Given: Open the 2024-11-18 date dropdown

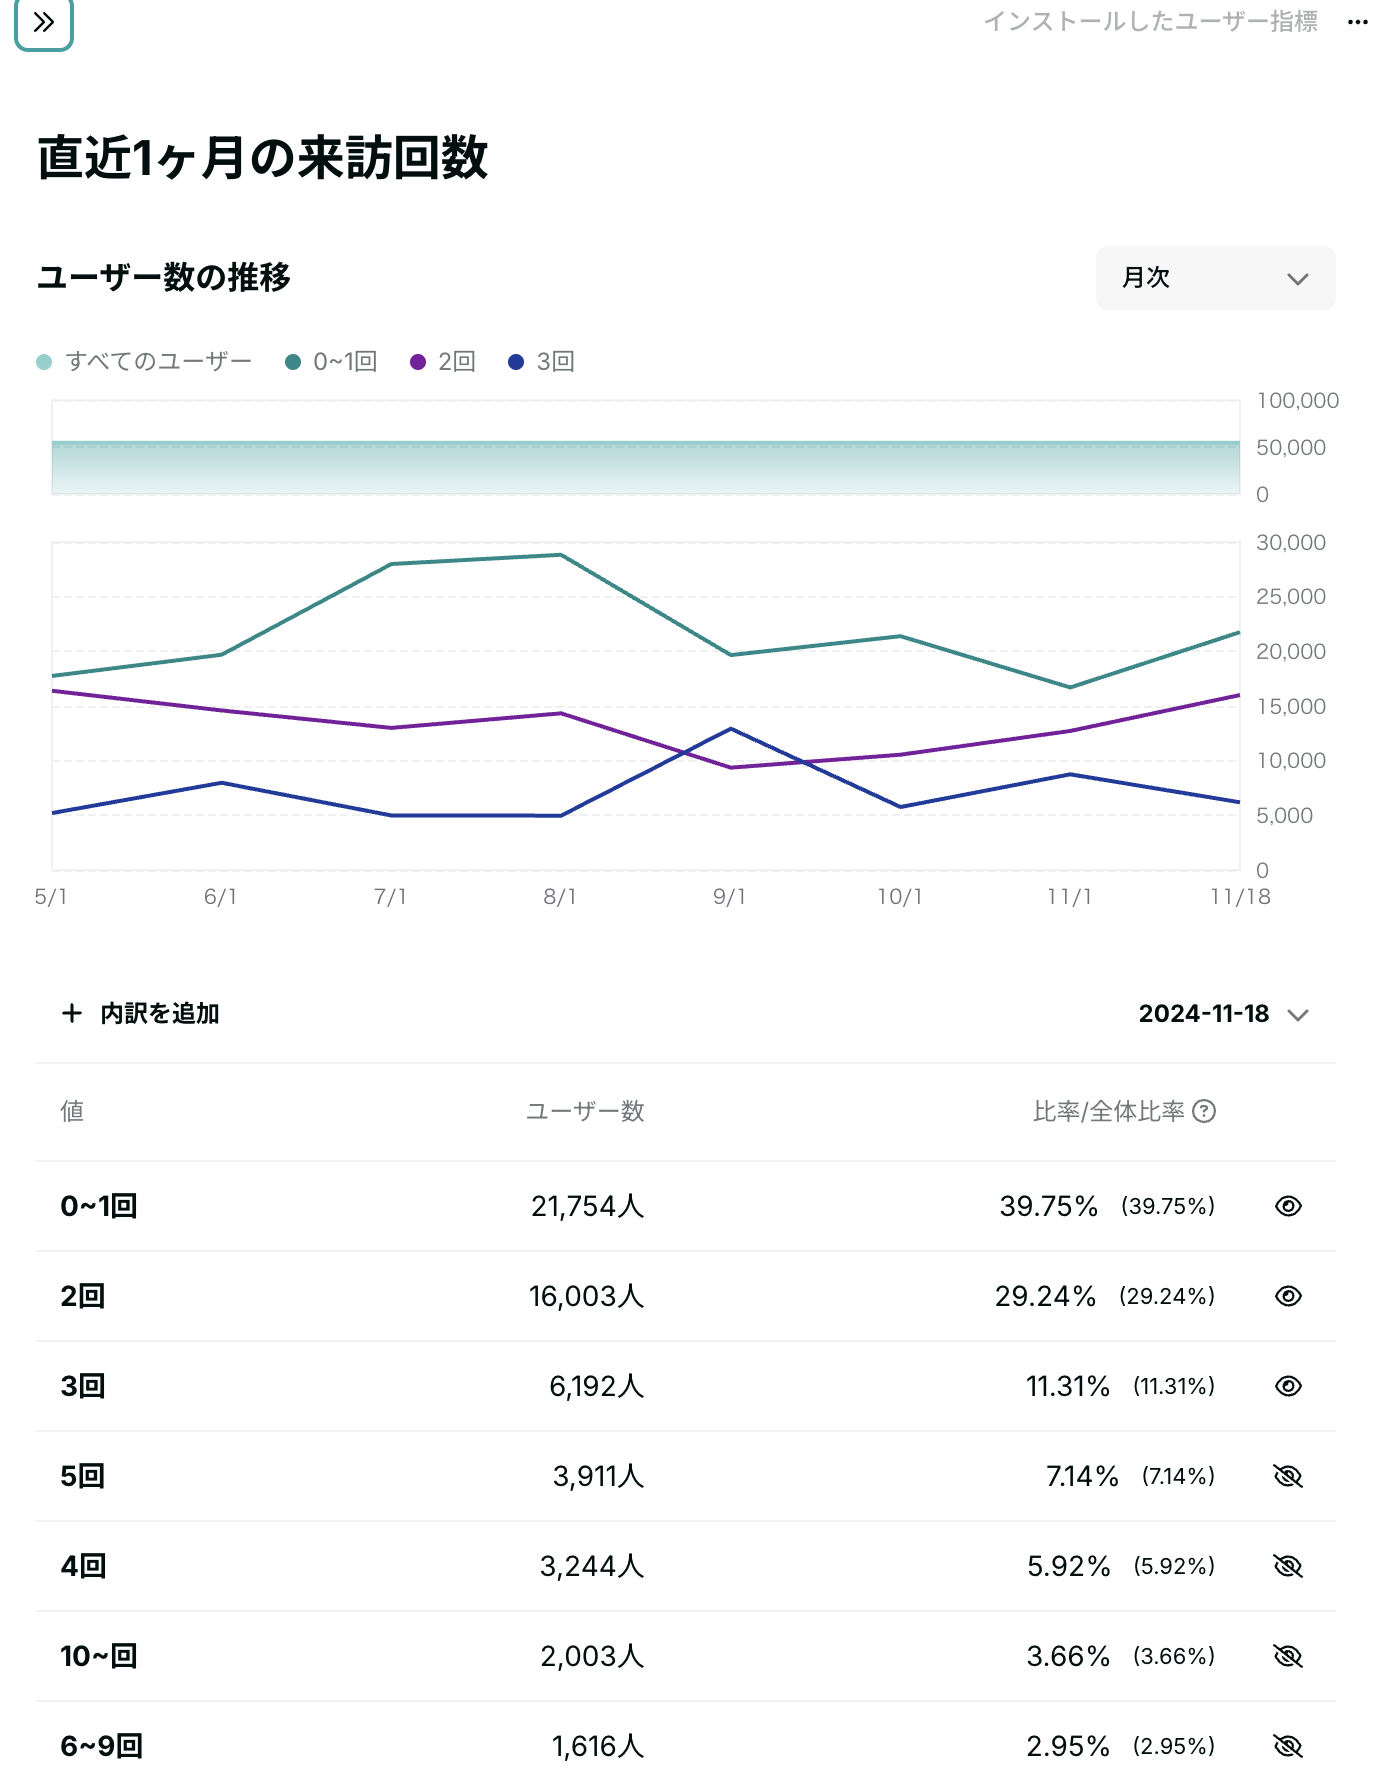Looking at the screenshot, I should tap(1223, 1014).
